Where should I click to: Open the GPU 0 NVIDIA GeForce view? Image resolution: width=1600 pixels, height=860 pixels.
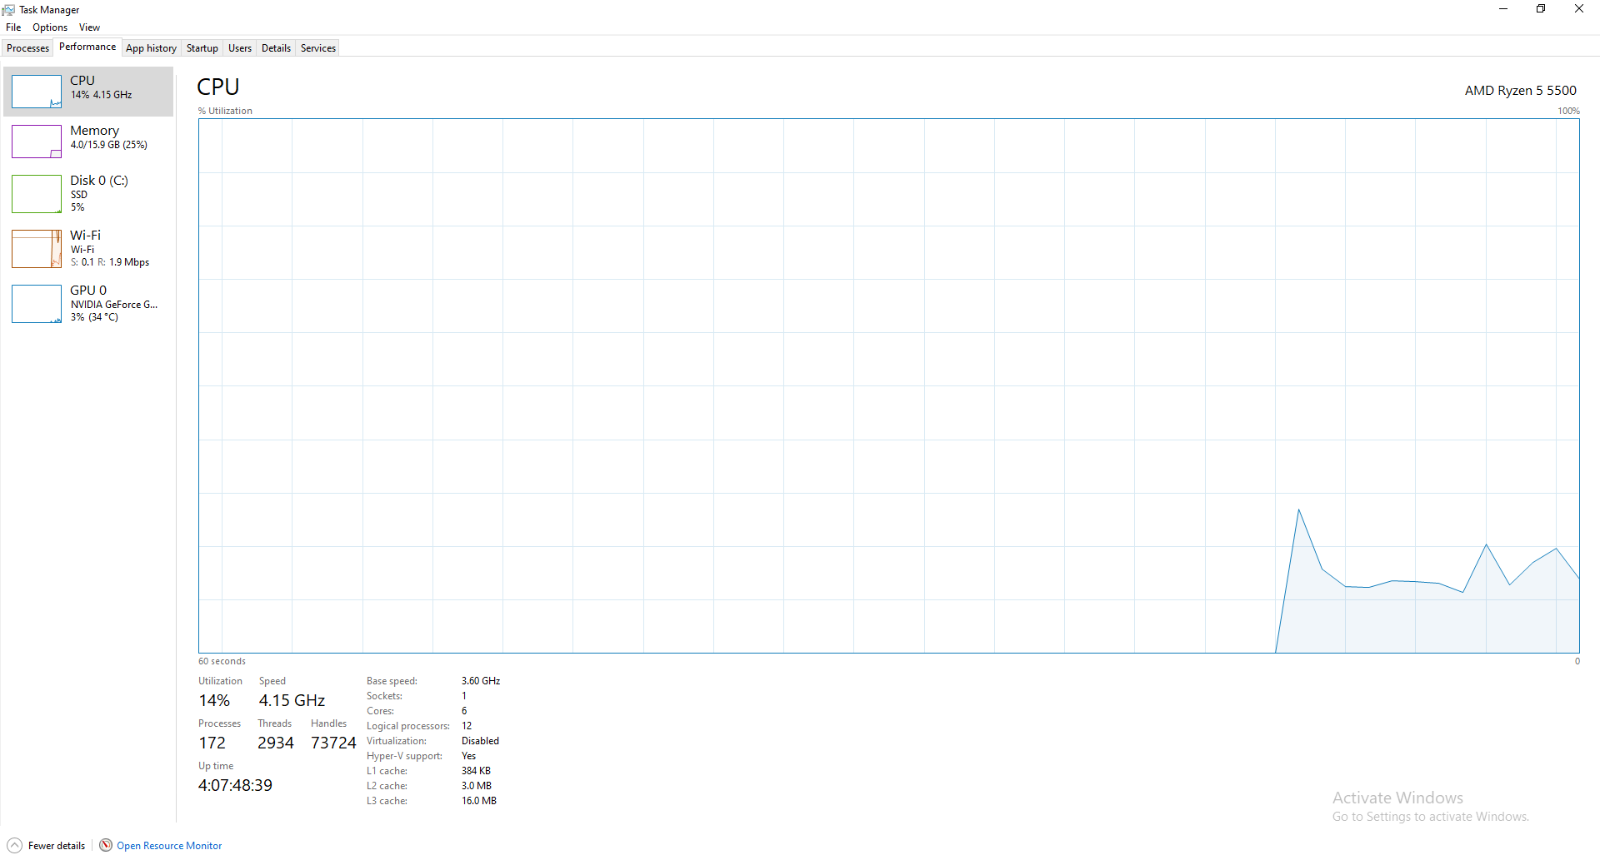click(88, 304)
